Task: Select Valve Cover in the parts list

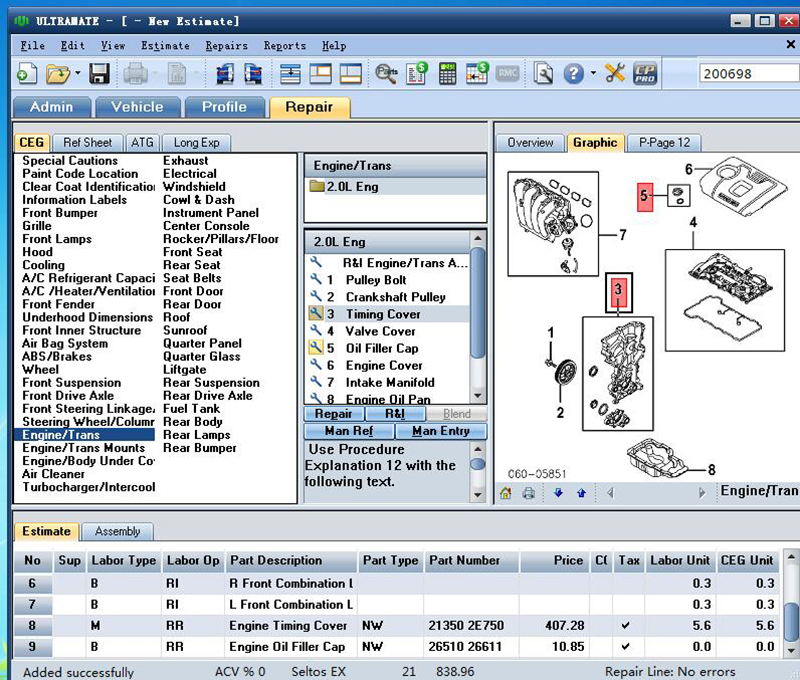Action: [380, 332]
